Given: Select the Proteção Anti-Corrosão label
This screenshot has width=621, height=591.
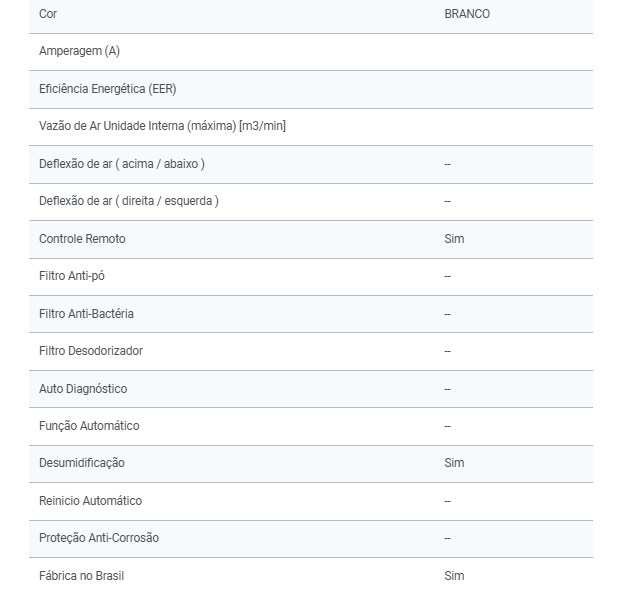Looking at the screenshot, I should [99, 538].
